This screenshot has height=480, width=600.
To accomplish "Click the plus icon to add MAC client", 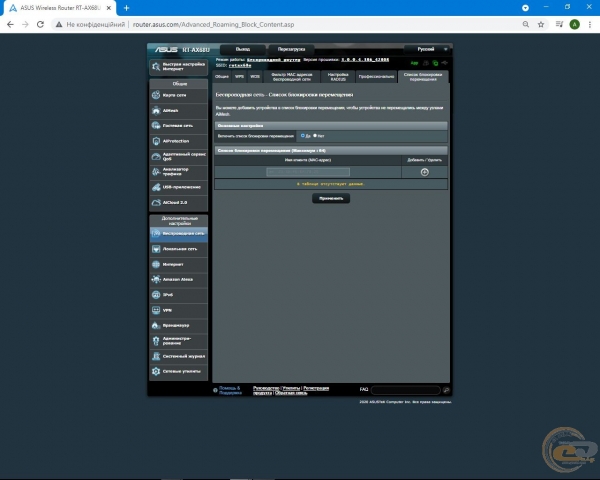I will point(424,172).
